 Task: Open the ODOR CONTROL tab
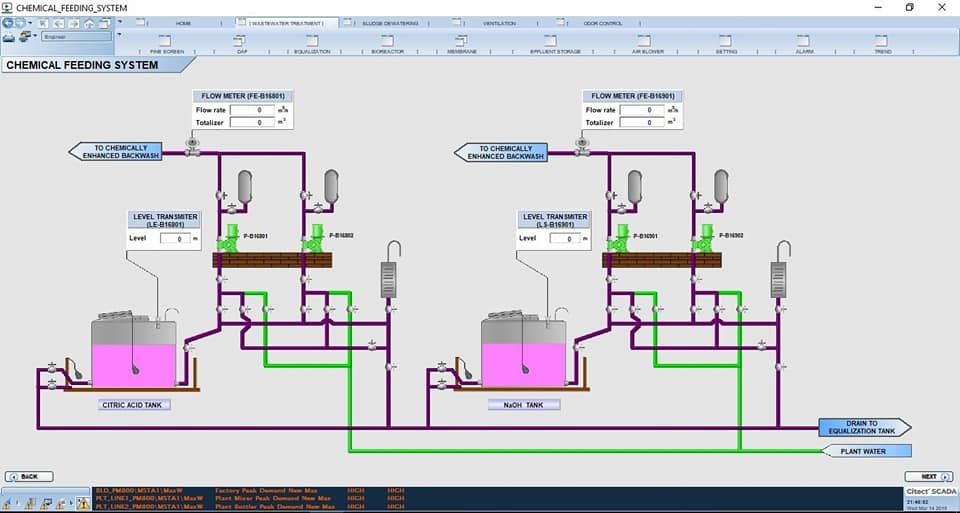(602, 23)
